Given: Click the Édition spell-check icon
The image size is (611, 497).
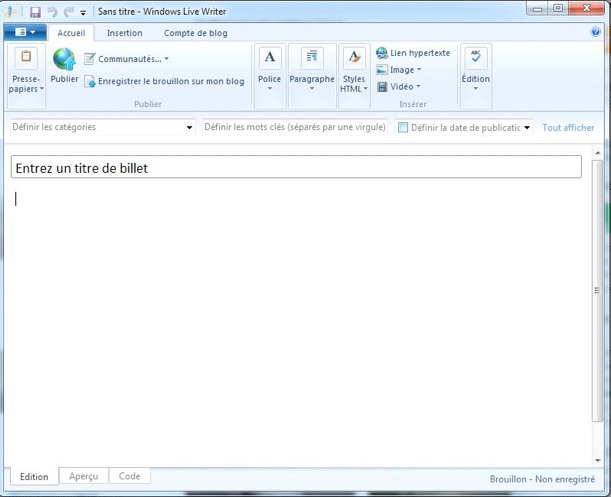Looking at the screenshot, I should 476,57.
